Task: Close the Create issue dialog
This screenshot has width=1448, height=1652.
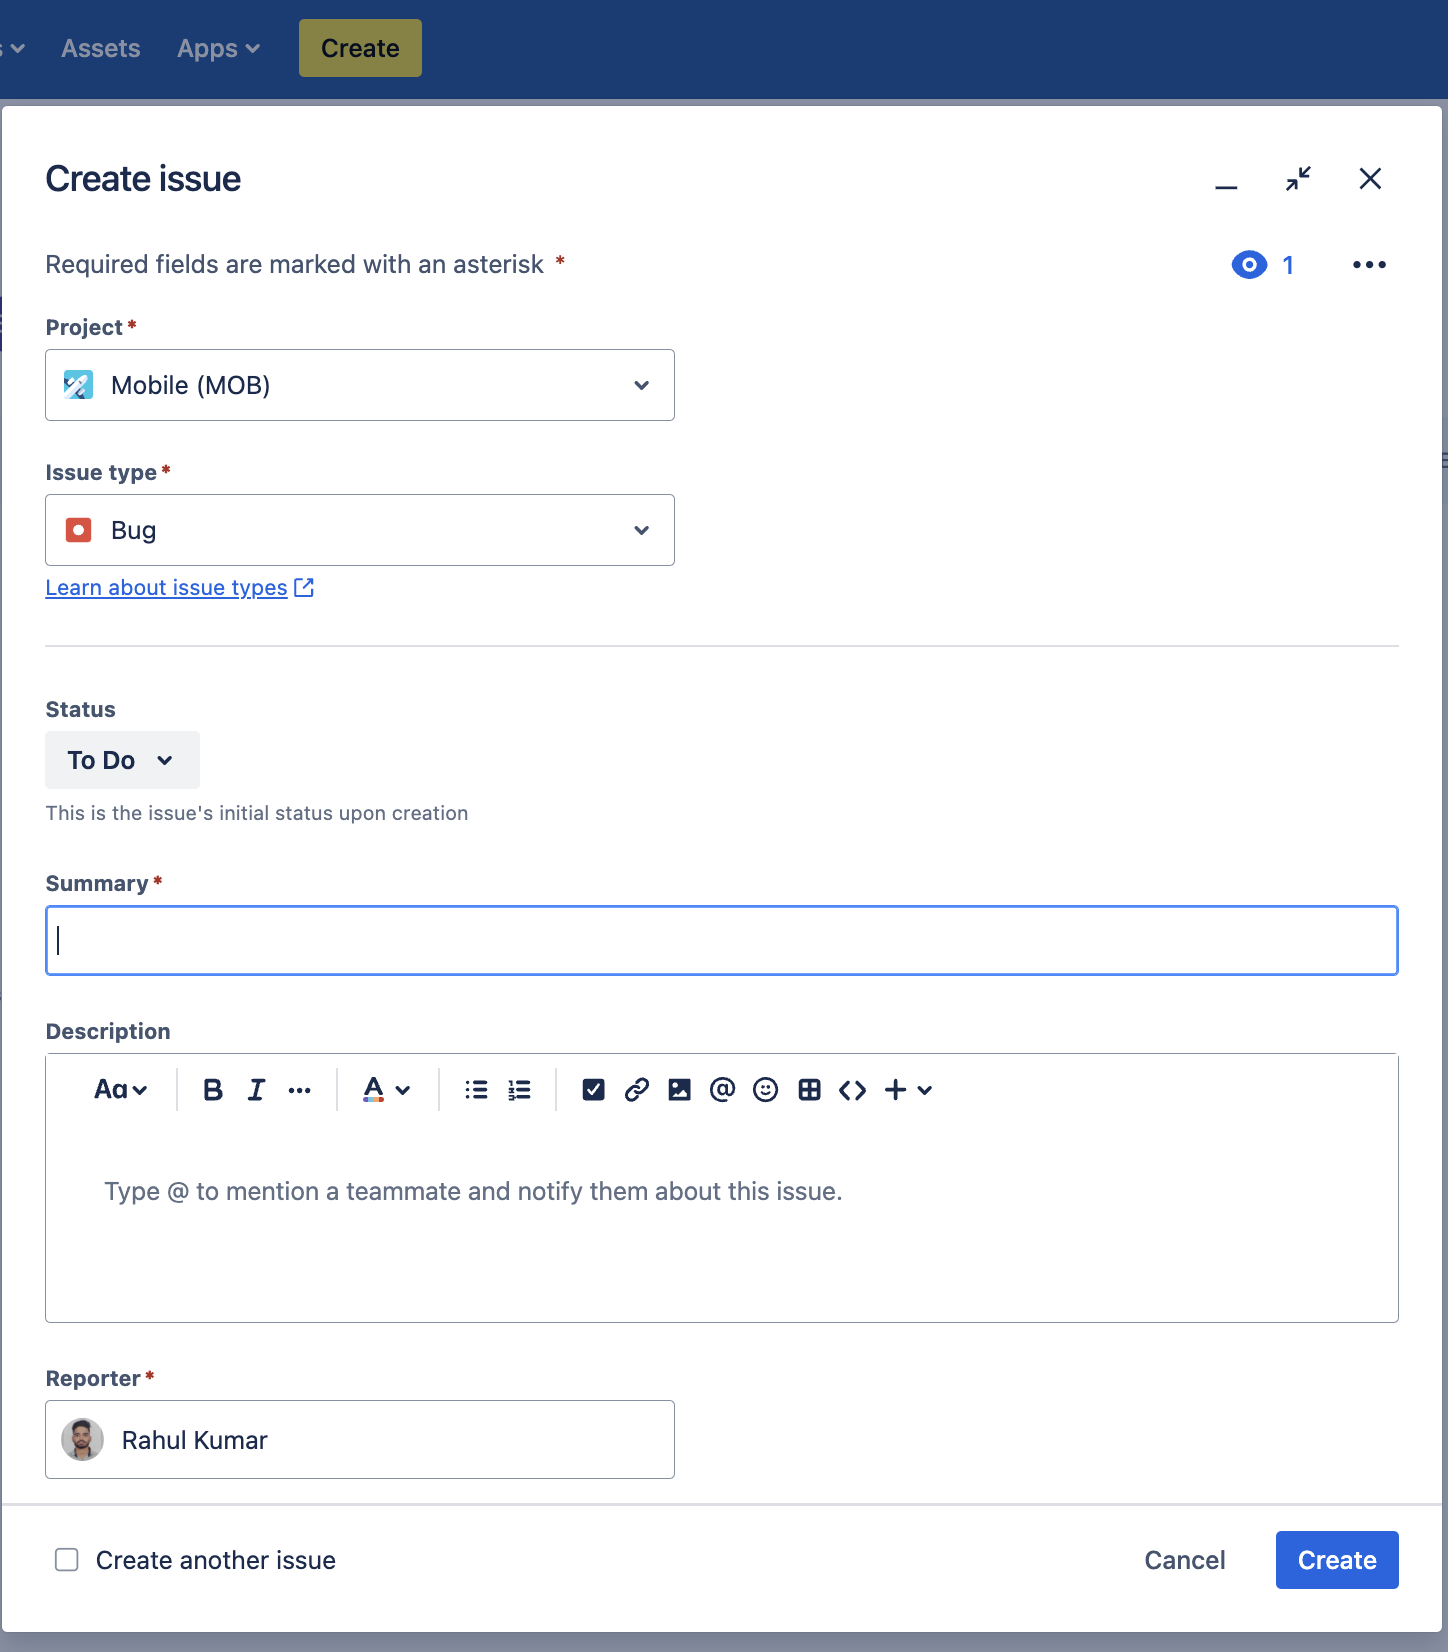Action: tap(1370, 179)
